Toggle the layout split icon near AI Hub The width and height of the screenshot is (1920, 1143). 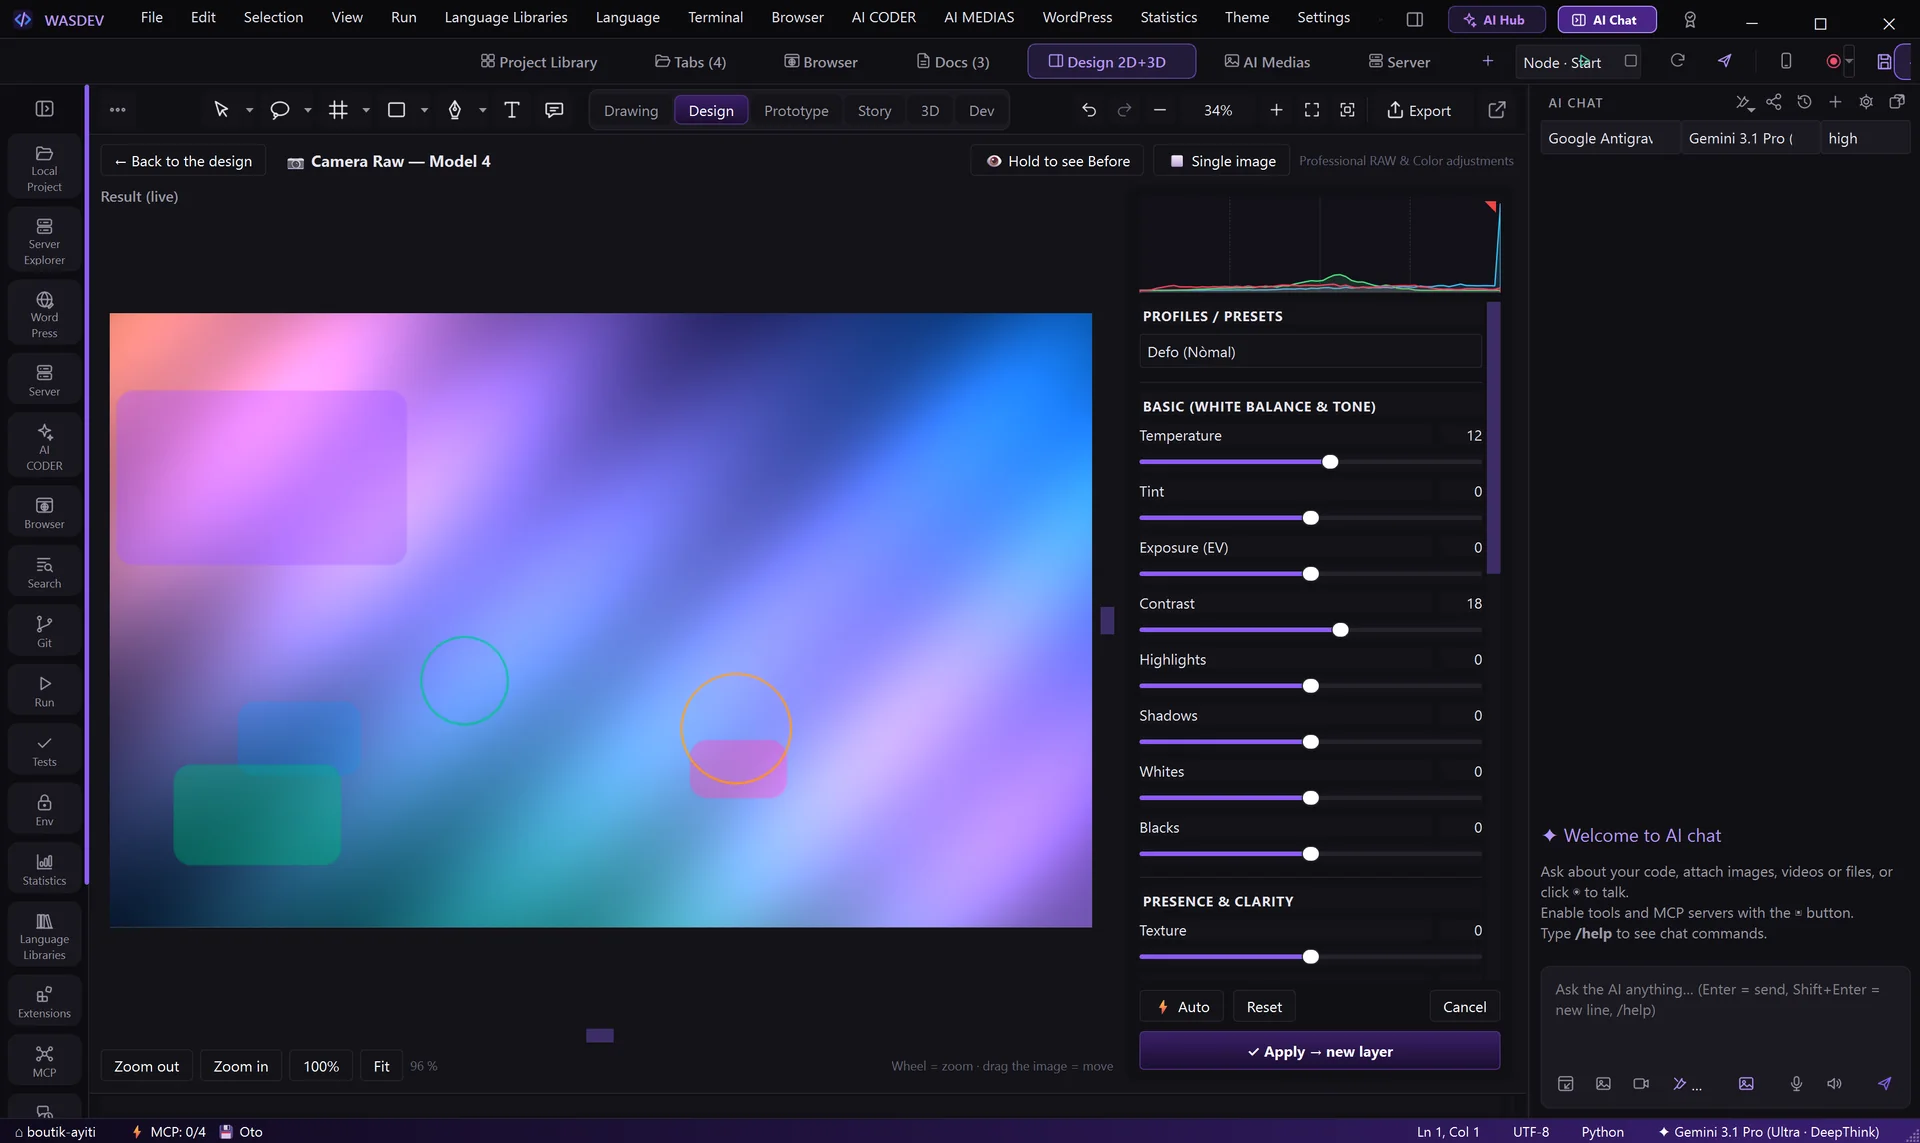tap(1414, 19)
